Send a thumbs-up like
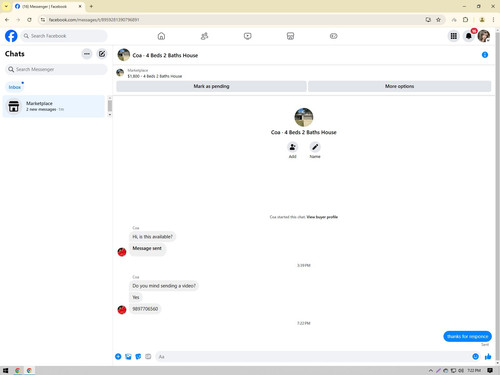This screenshot has width=500, height=375. pos(488,357)
